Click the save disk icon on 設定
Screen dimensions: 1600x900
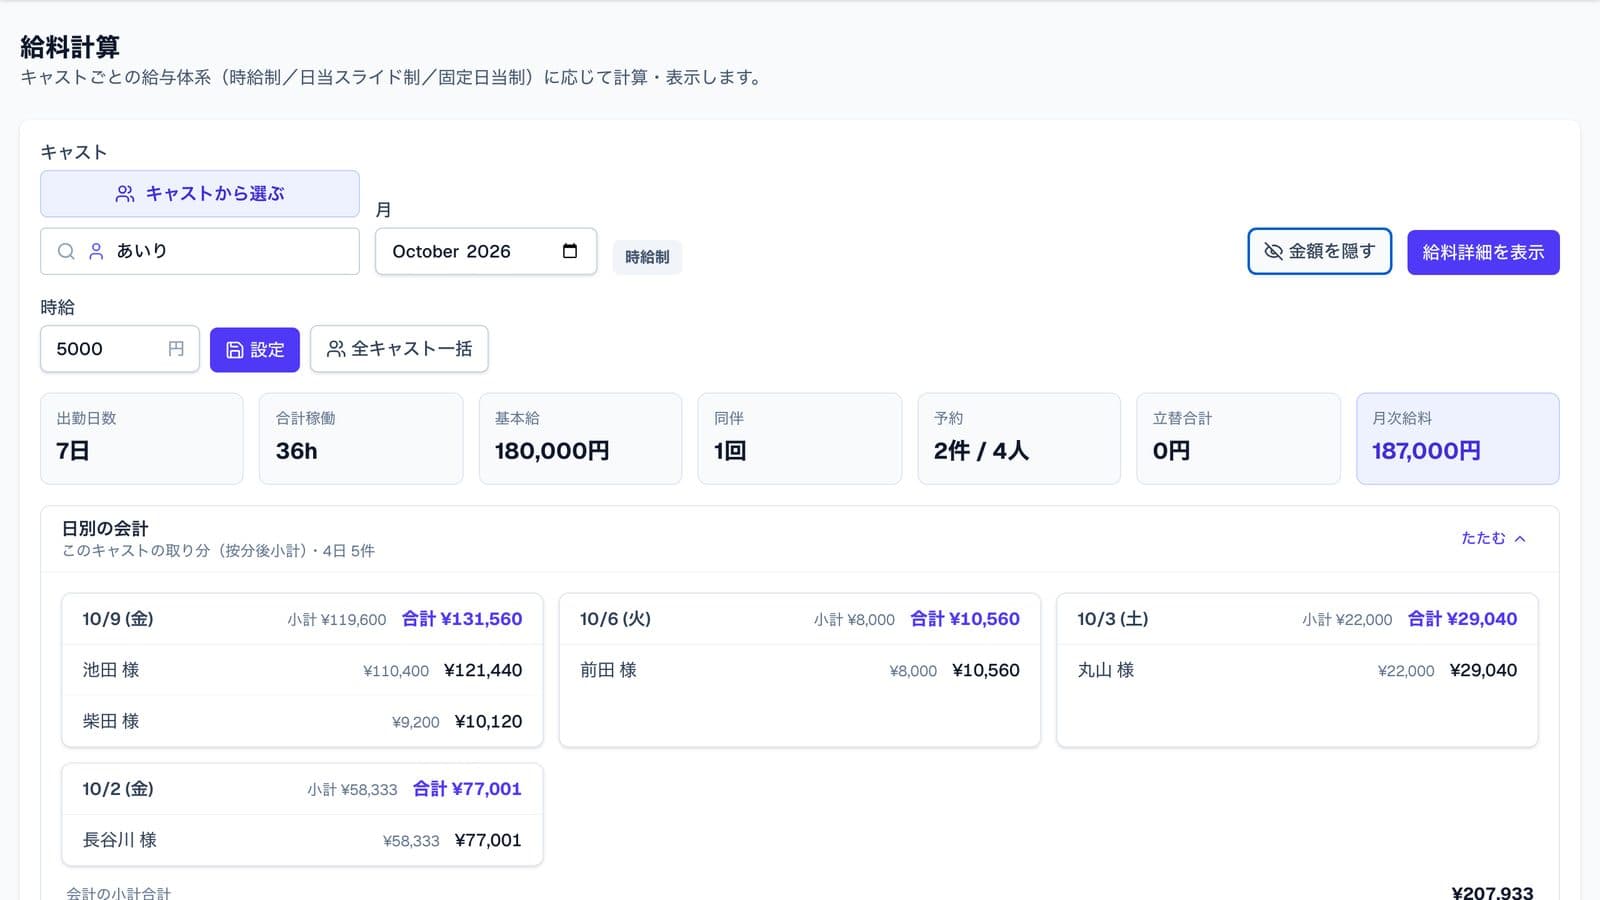(235, 350)
